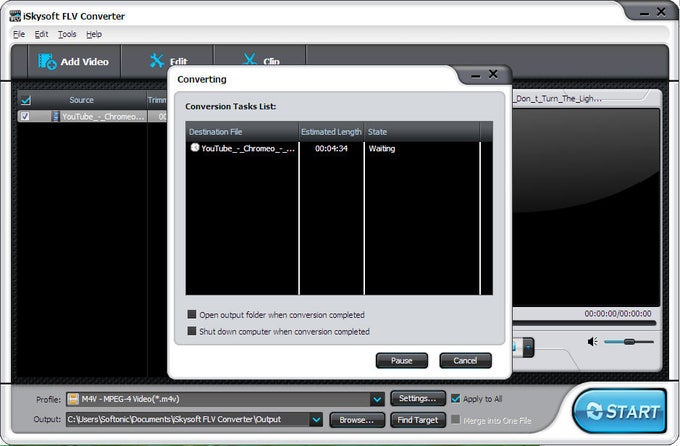This screenshot has width=680, height=446.
Task: Click the Estimated Length column header
Action: point(331,131)
